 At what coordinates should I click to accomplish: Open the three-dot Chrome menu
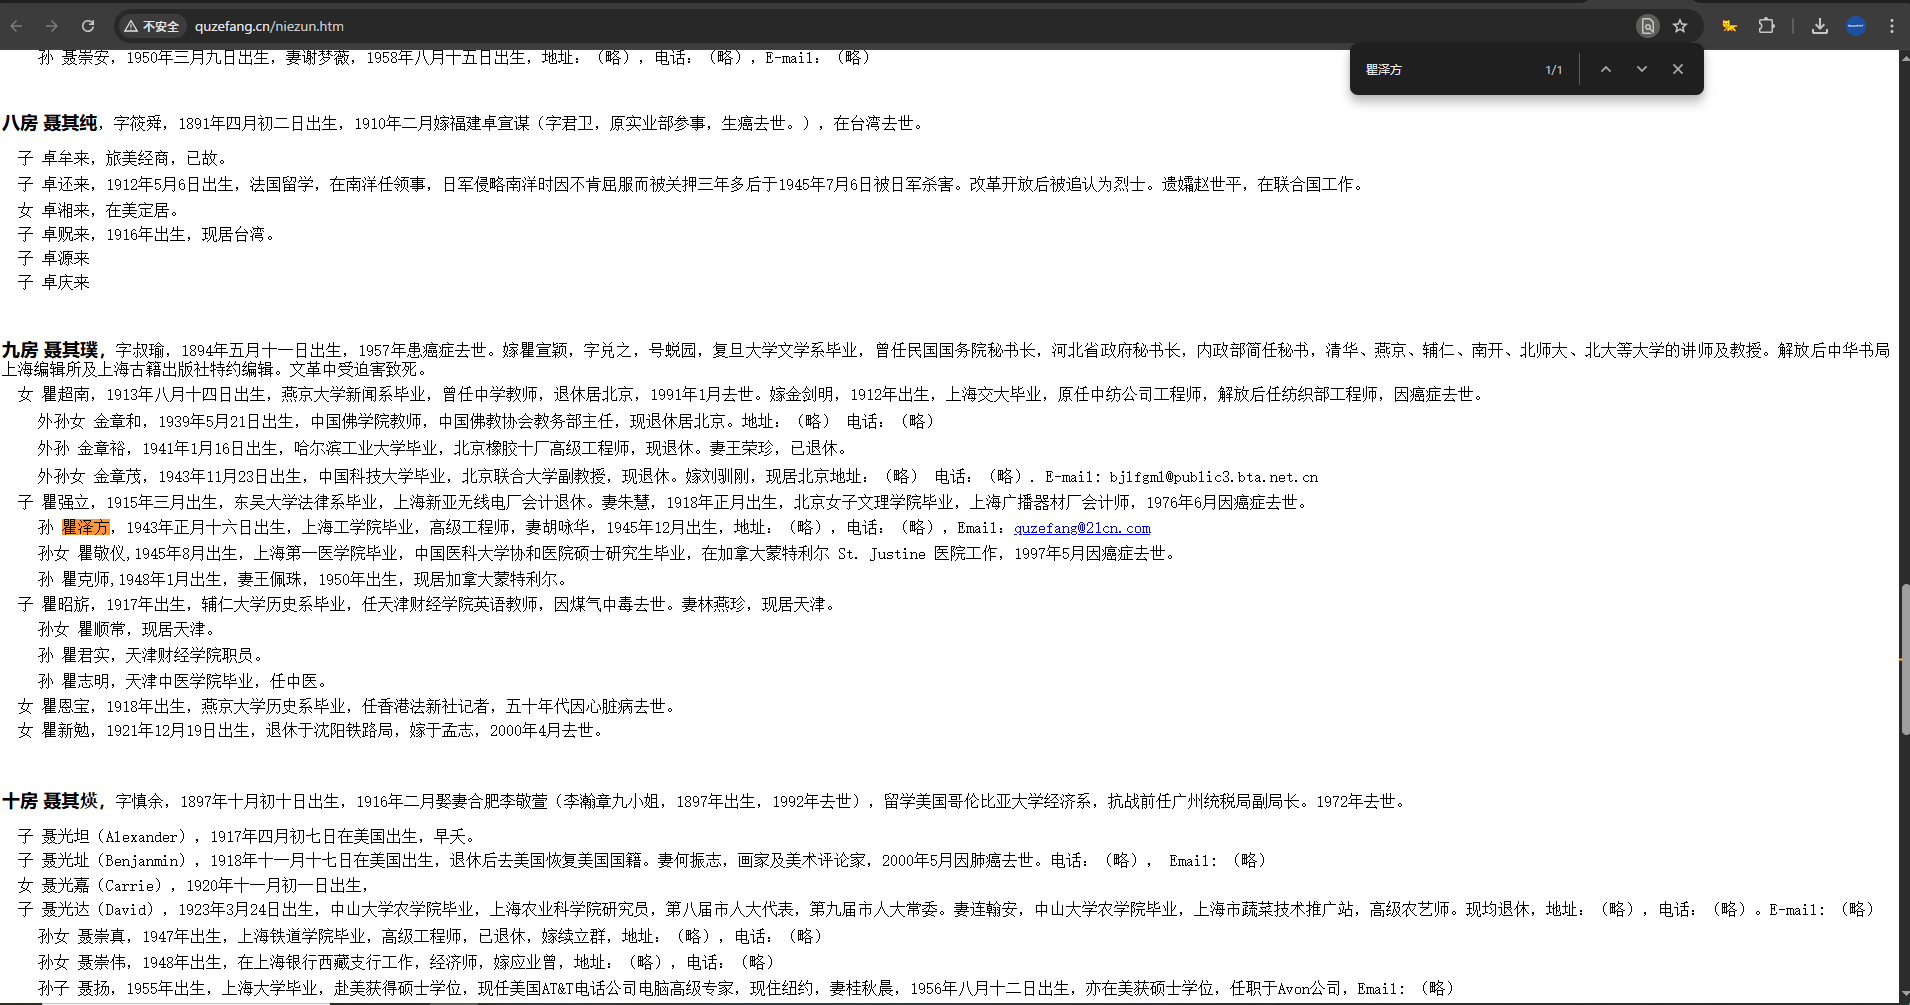coord(1892,26)
